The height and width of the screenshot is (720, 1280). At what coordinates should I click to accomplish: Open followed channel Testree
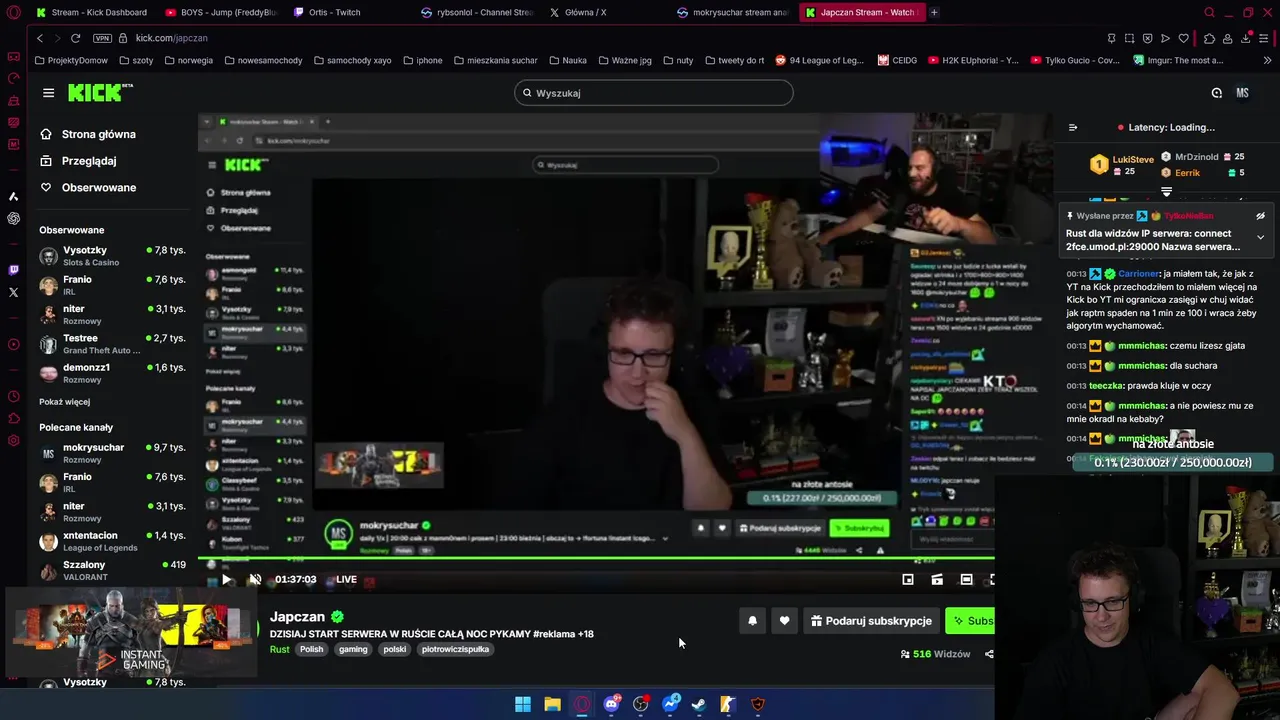tap(112, 344)
